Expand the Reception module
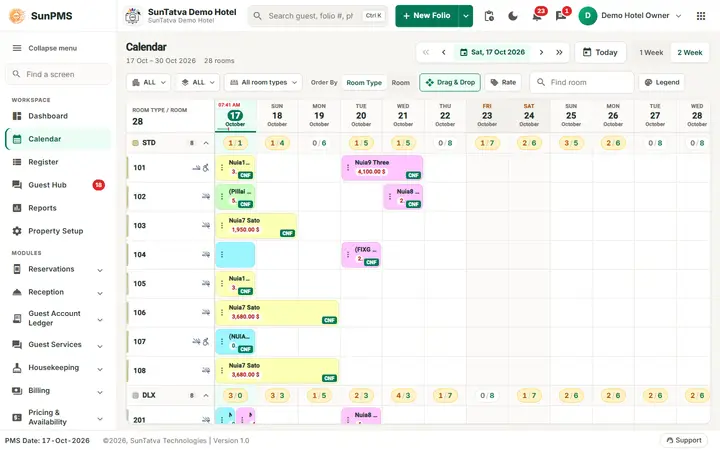Viewport: 720px width, 450px height. click(58, 292)
